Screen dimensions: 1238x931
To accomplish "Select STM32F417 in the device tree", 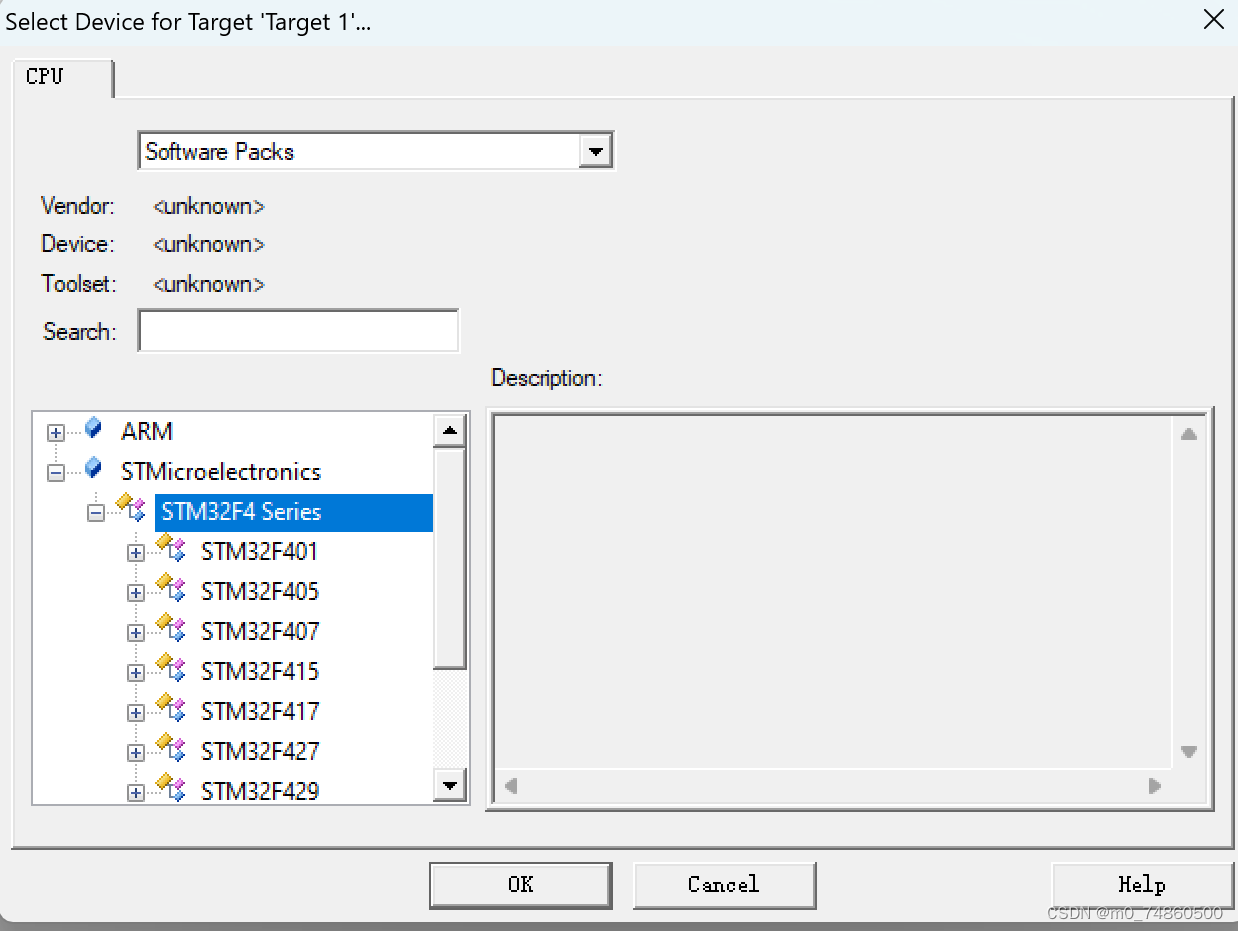I will tap(260, 711).
